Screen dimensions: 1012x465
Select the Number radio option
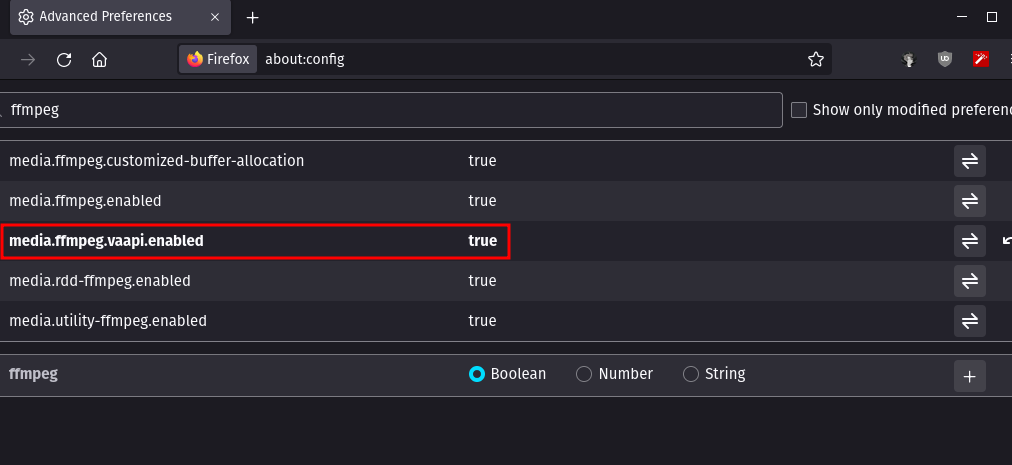tap(584, 374)
